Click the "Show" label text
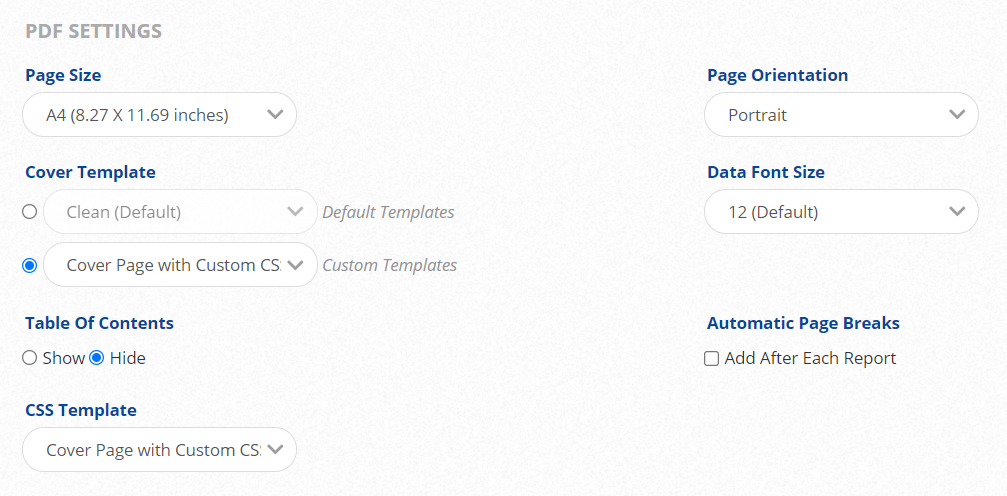Viewport: 1007px width, 496px height. [x=63, y=358]
